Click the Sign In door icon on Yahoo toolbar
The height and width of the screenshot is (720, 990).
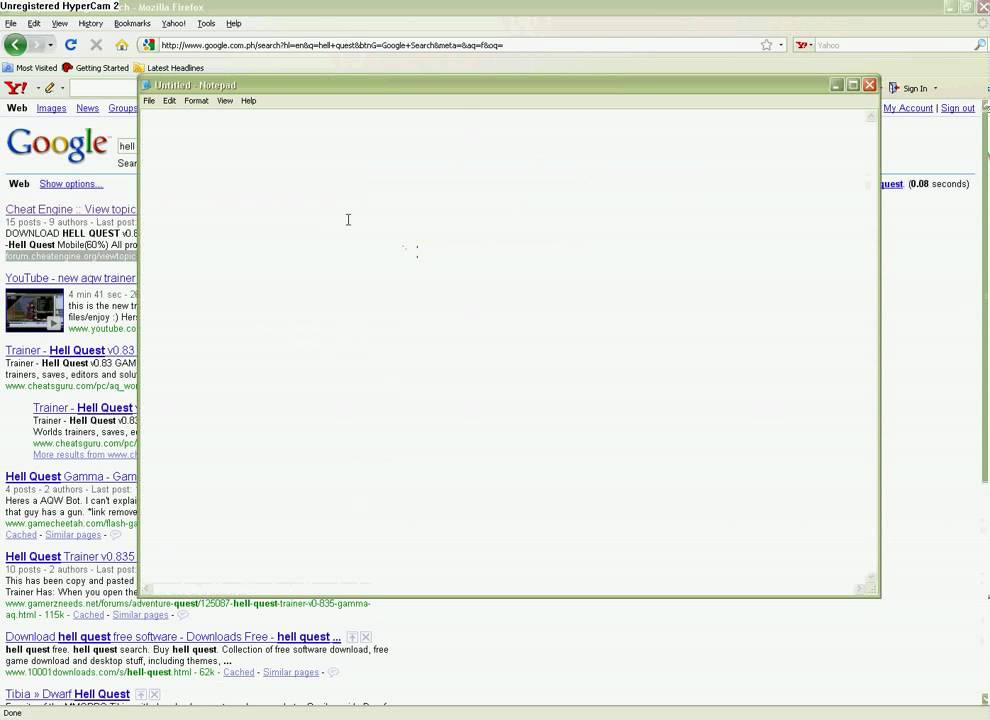(893, 88)
